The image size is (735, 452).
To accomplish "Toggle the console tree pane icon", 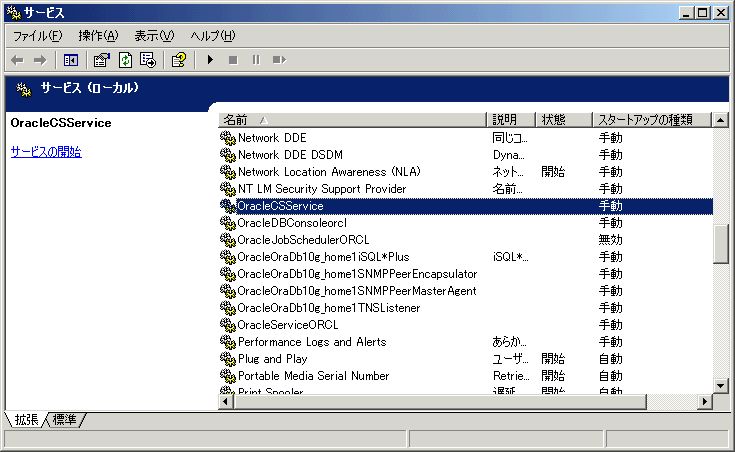I will click(71, 60).
